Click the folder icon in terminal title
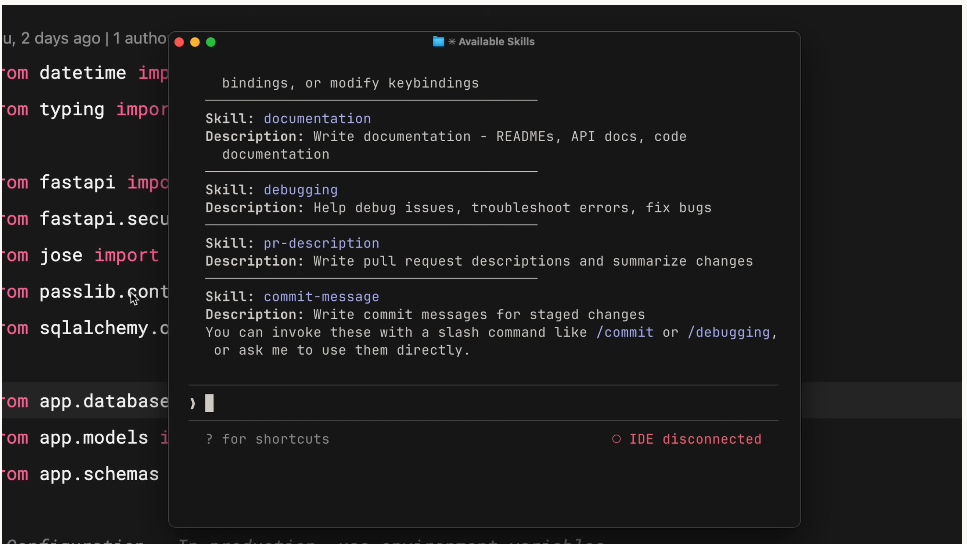 (x=438, y=41)
